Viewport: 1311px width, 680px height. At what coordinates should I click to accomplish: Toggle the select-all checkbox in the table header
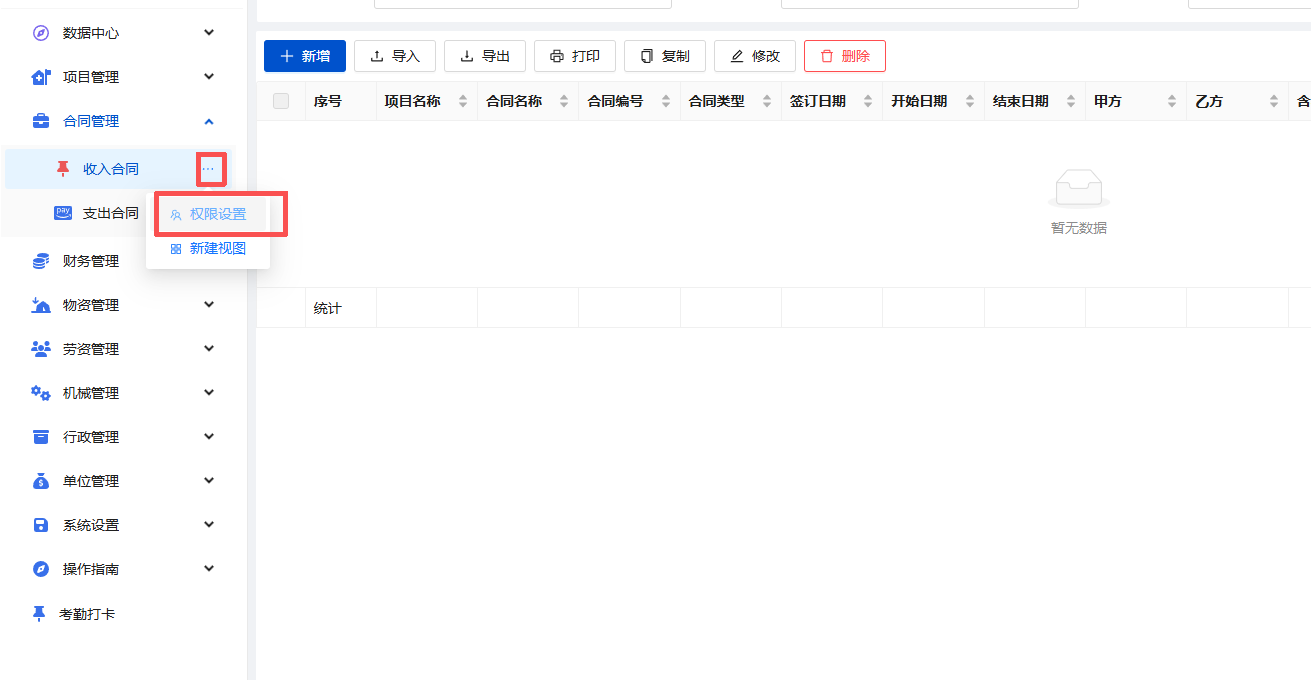(x=281, y=100)
